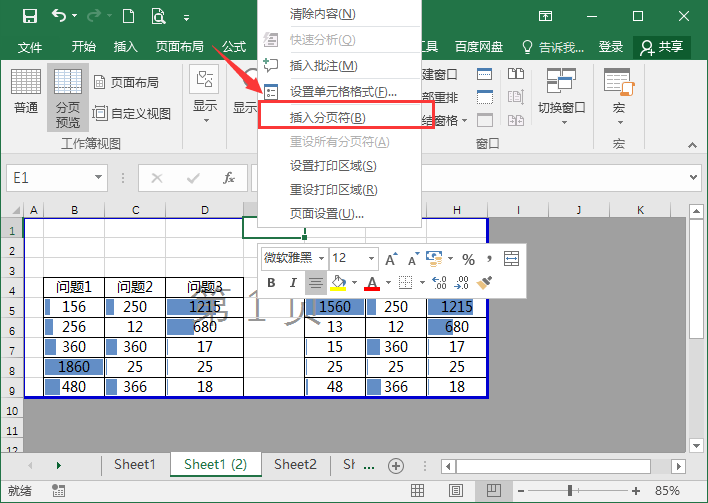Toggle Italic in the mini toolbar
This screenshot has width=708, height=503.
pos(293,283)
